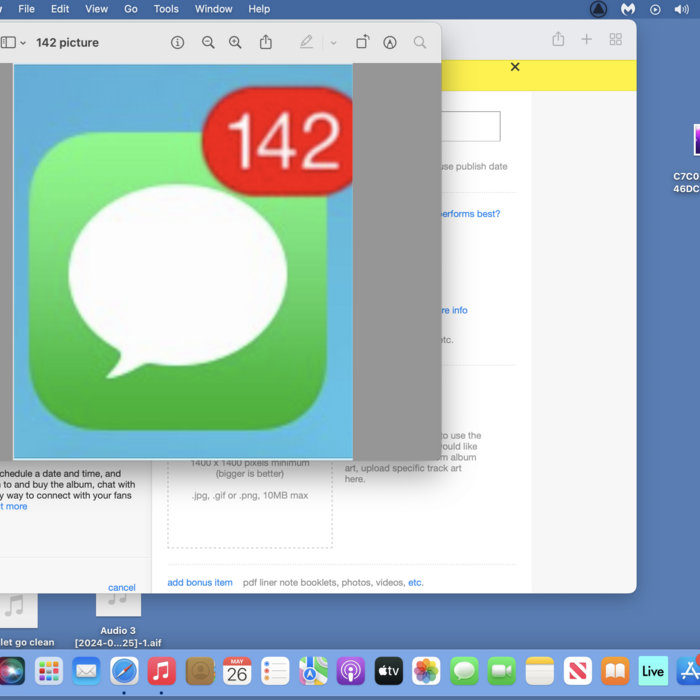Image resolution: width=700 pixels, height=700 pixels.
Task: Open the Edit menu
Action: point(60,9)
